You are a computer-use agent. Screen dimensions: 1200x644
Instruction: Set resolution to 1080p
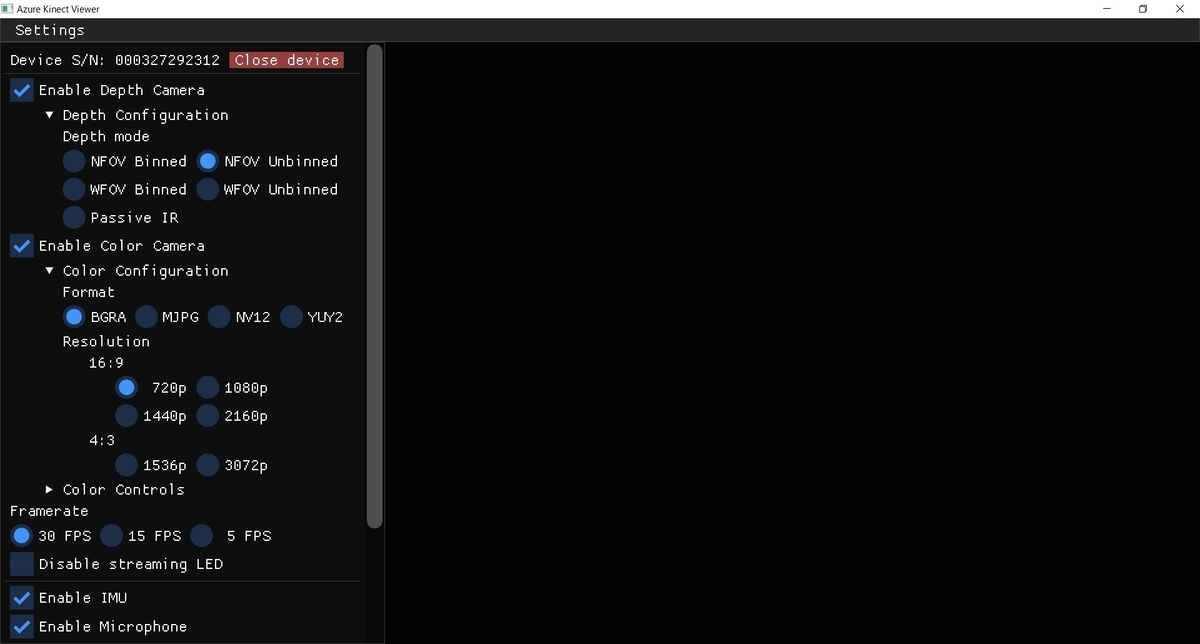click(208, 387)
